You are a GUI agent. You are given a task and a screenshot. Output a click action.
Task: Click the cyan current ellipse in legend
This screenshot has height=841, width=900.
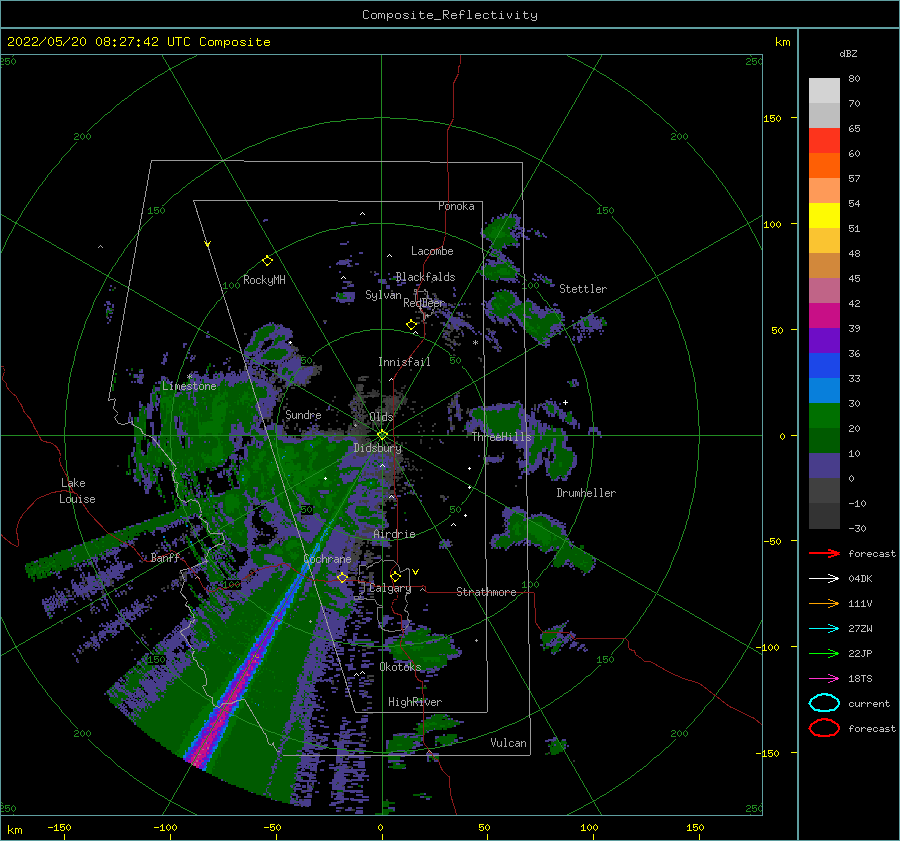824,703
